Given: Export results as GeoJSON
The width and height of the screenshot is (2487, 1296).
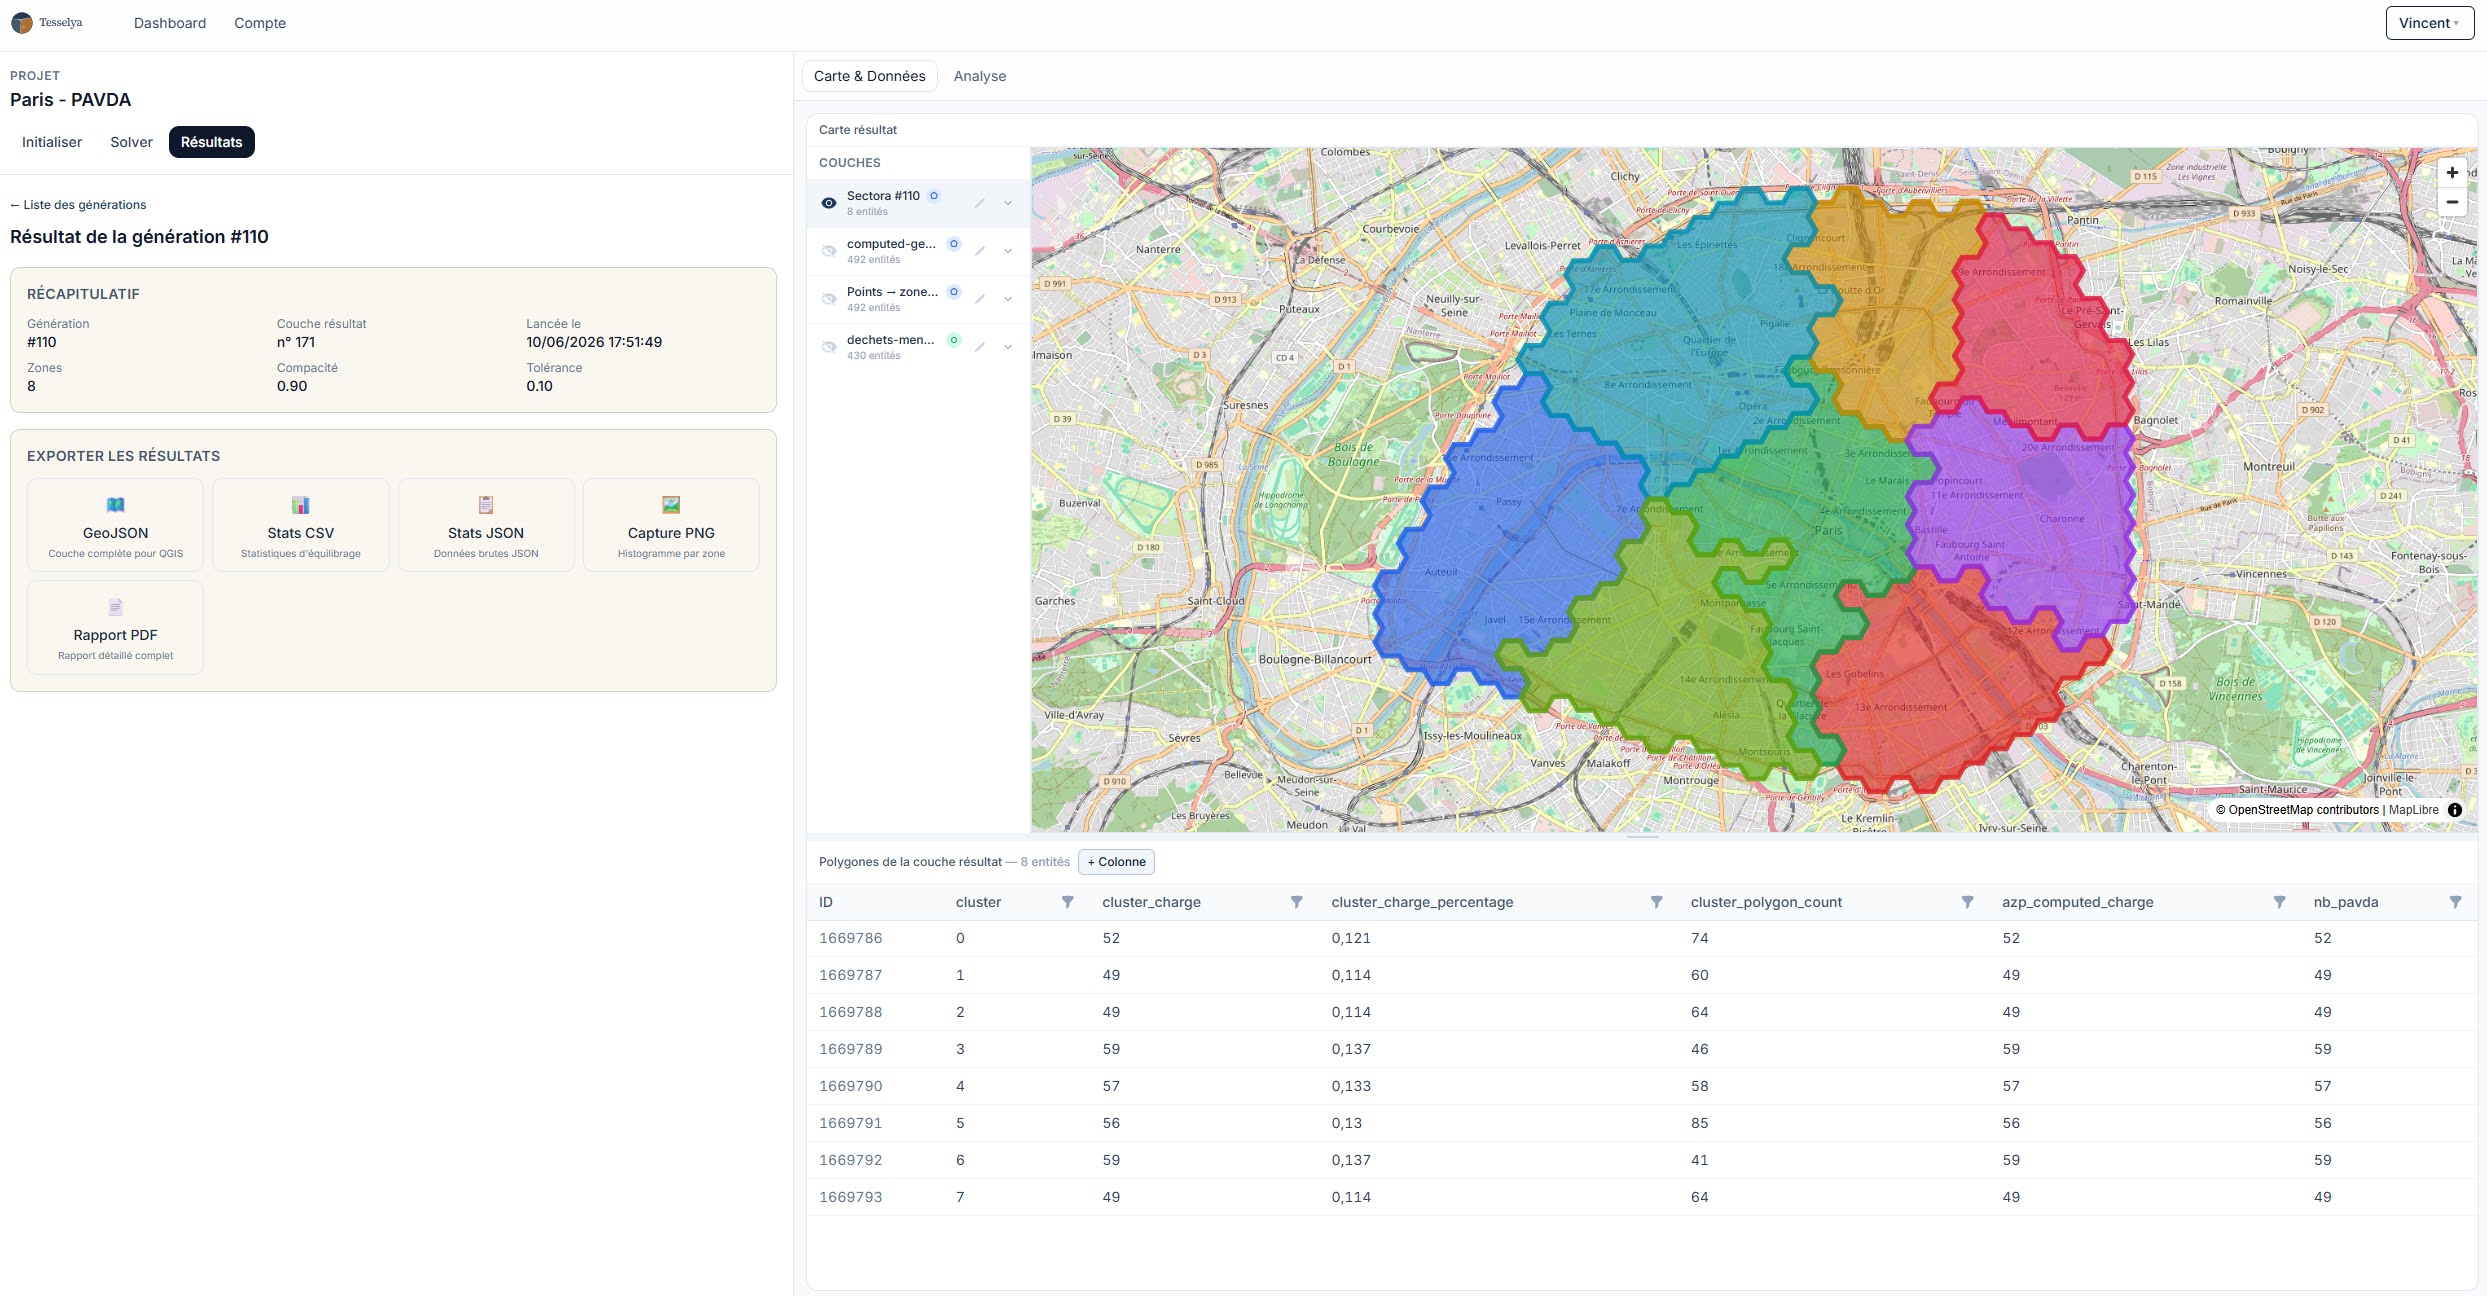Looking at the screenshot, I should 116,525.
